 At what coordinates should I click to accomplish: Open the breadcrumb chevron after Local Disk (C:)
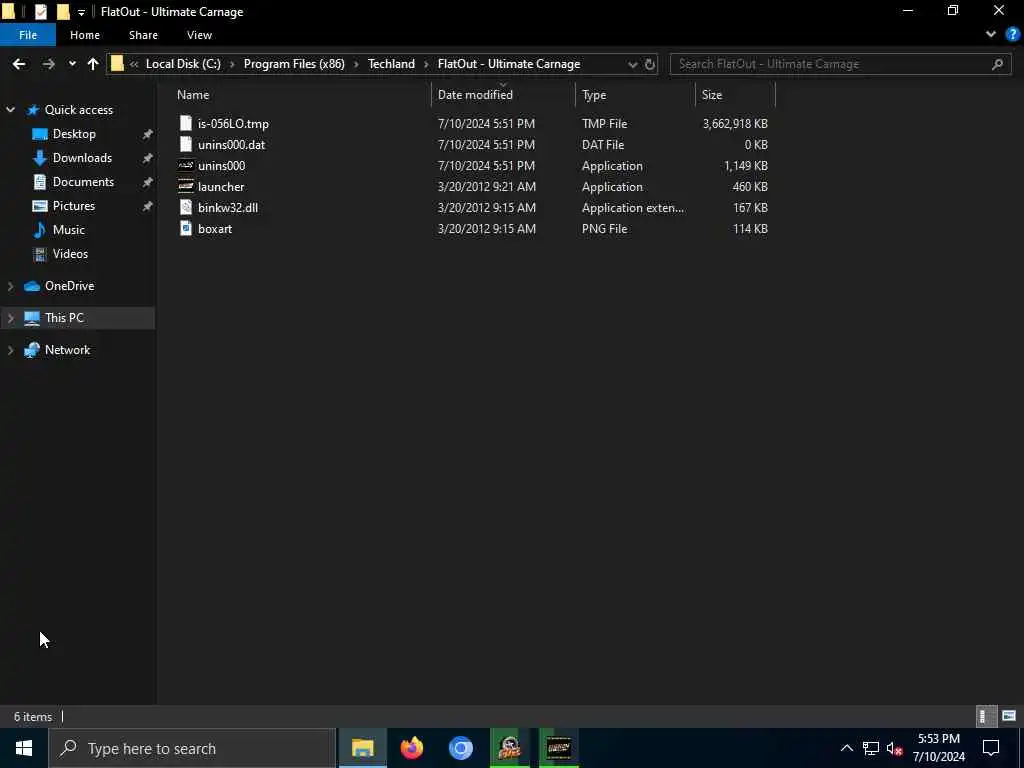232,64
